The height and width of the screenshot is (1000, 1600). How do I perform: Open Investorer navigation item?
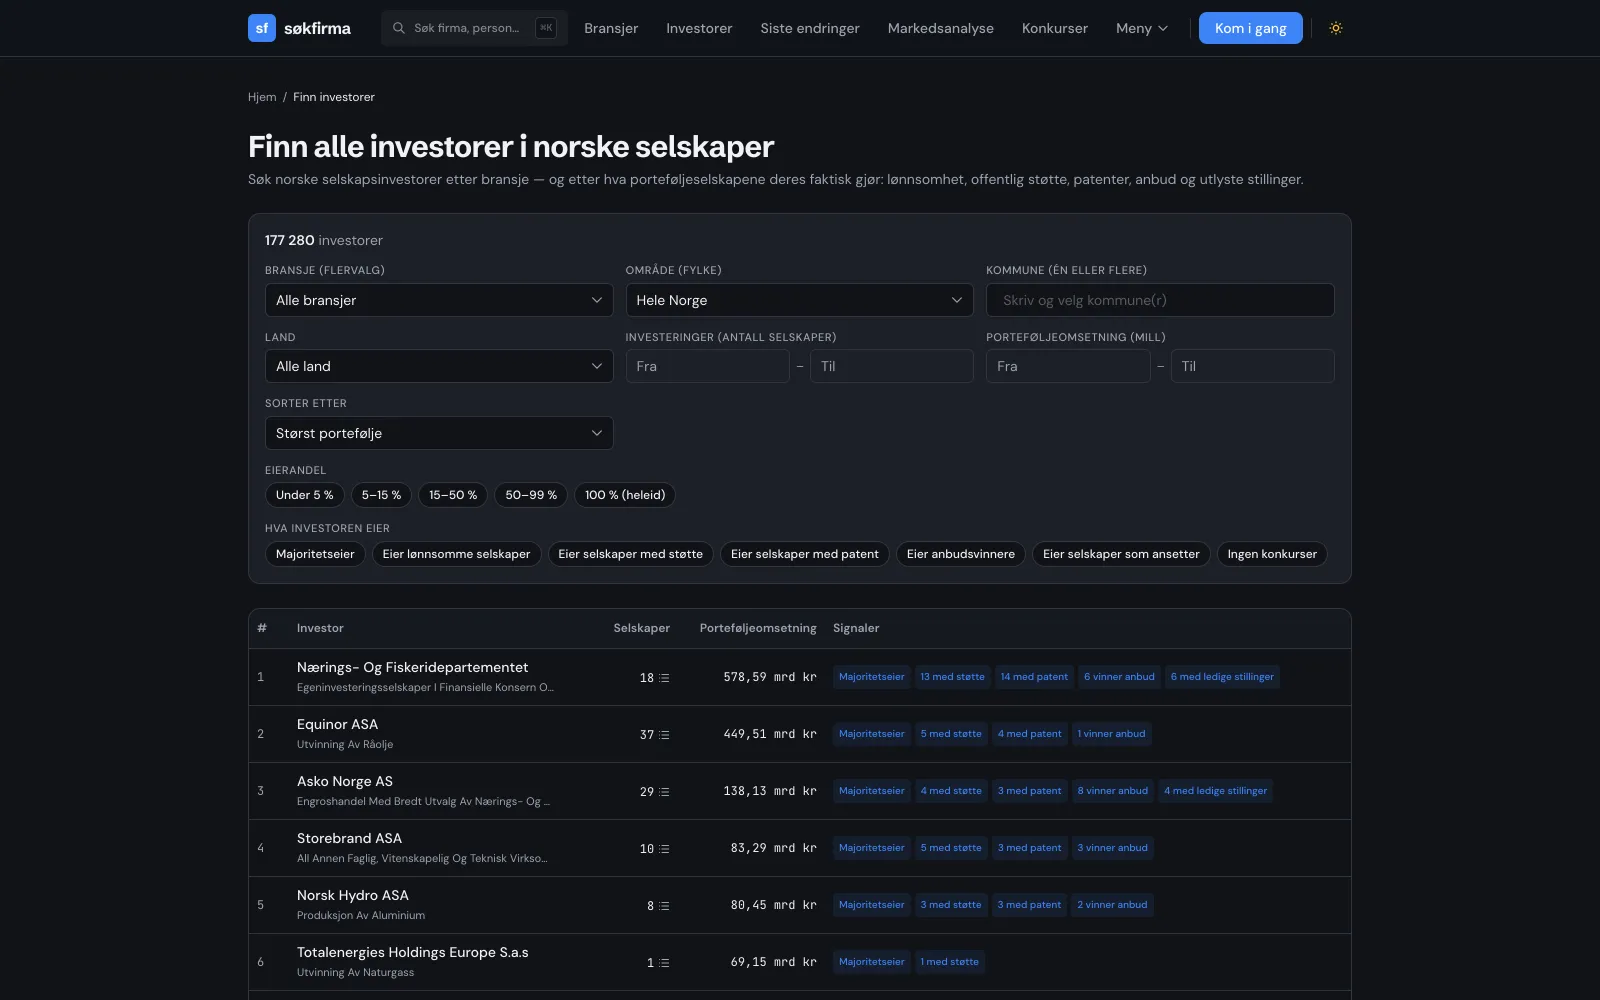pos(699,28)
